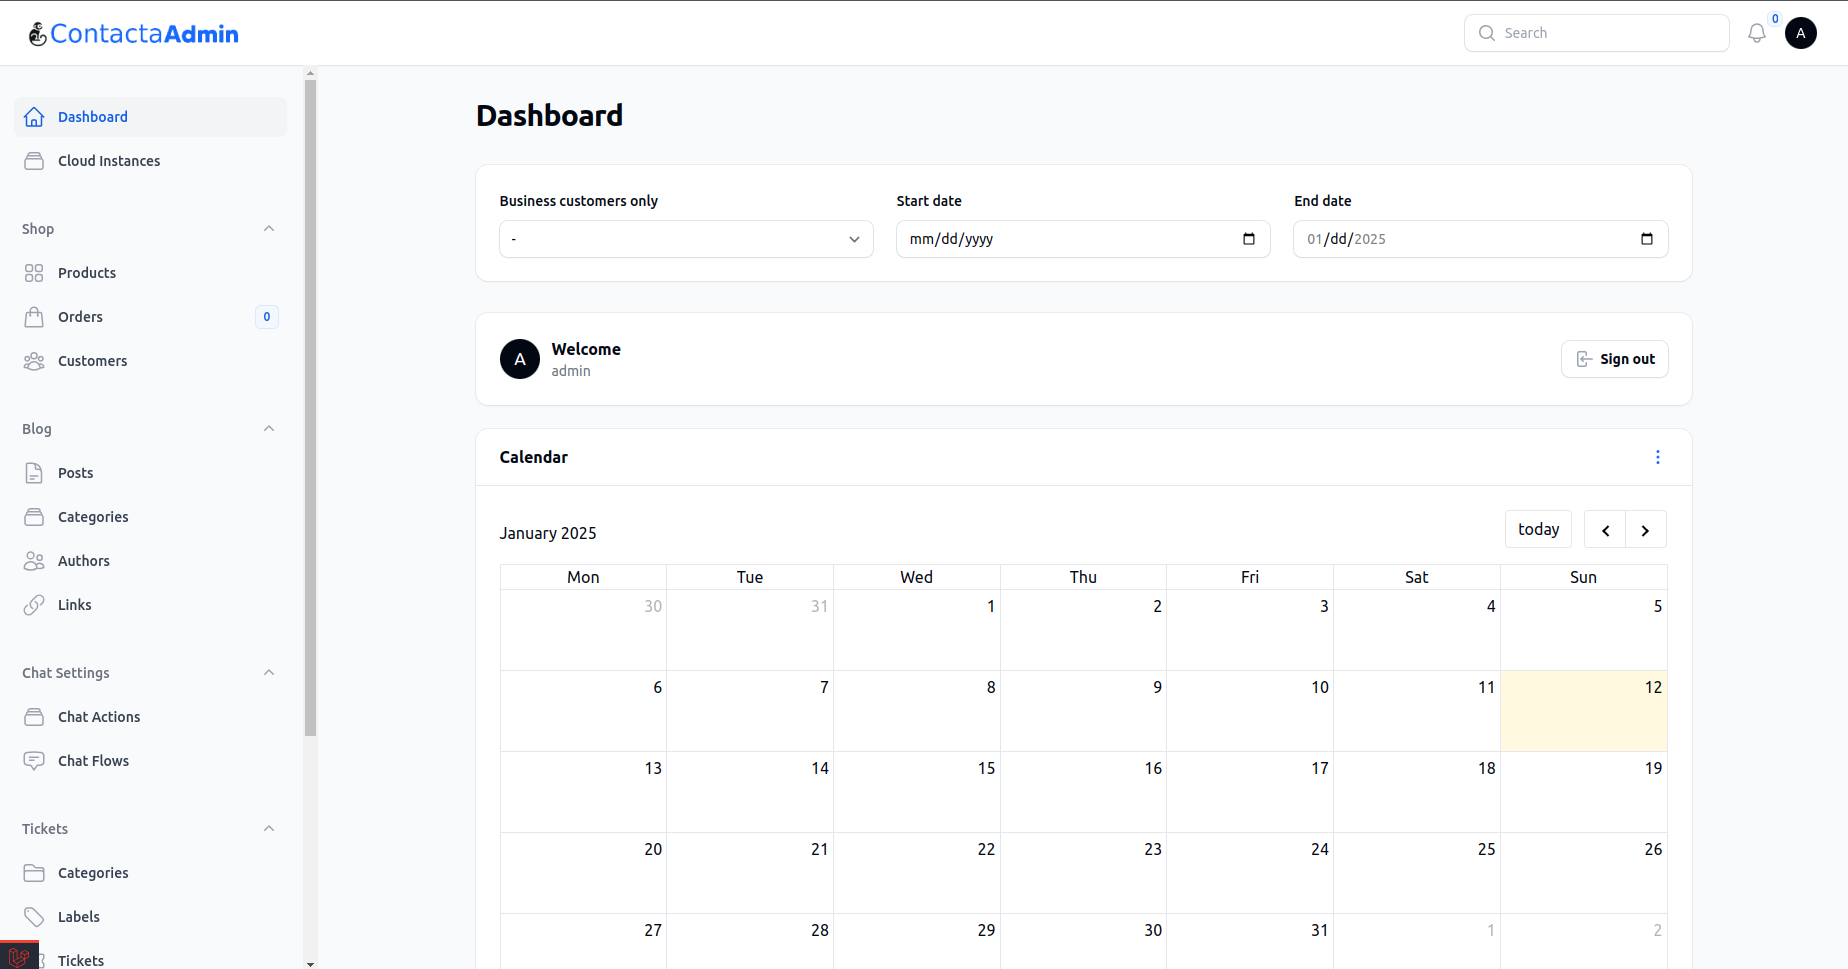Collapse the Chat Settings section
The width and height of the screenshot is (1848, 969).
pyautogui.click(x=268, y=673)
